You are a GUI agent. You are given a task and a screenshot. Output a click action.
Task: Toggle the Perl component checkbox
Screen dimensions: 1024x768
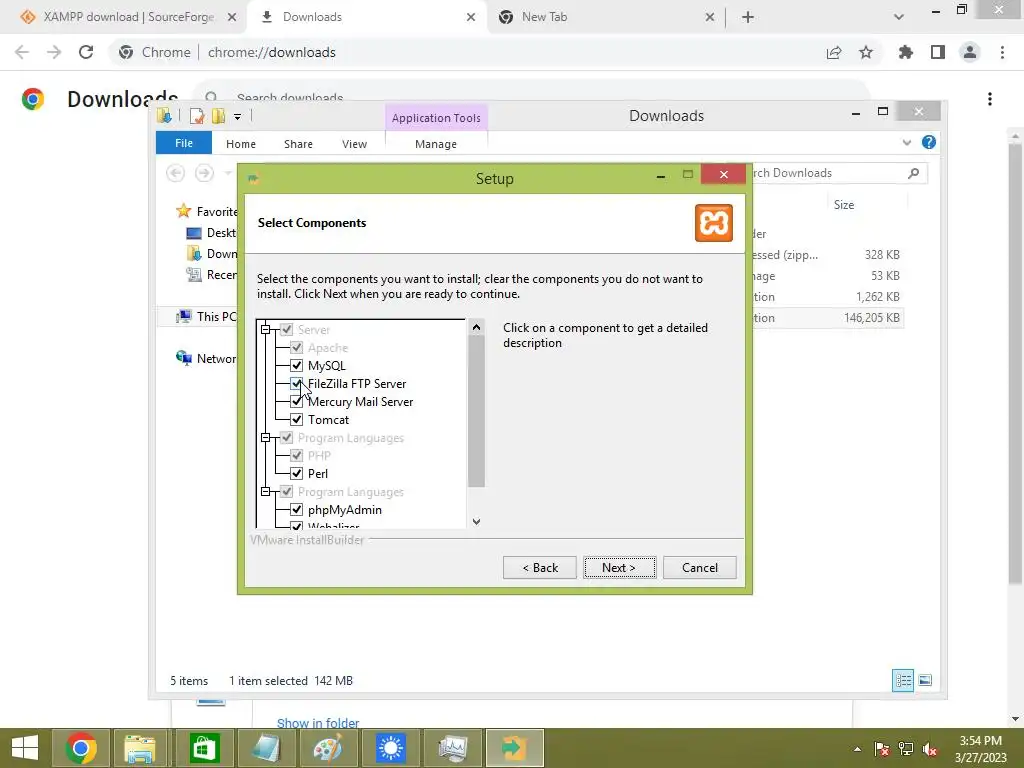[x=296, y=473]
